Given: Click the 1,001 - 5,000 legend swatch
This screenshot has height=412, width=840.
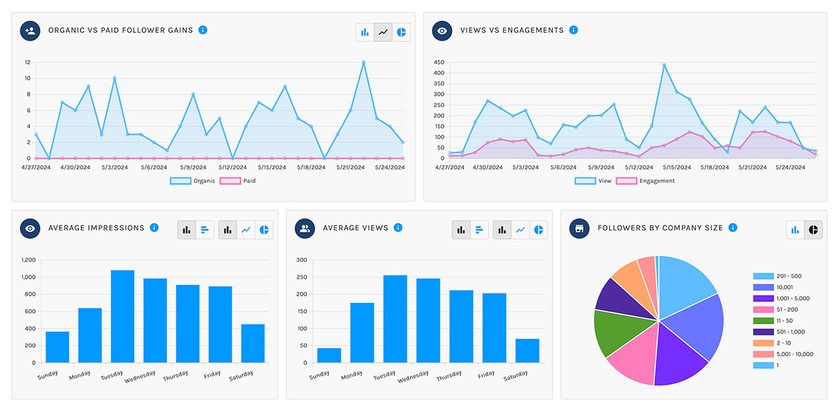Looking at the screenshot, I should point(763,298).
